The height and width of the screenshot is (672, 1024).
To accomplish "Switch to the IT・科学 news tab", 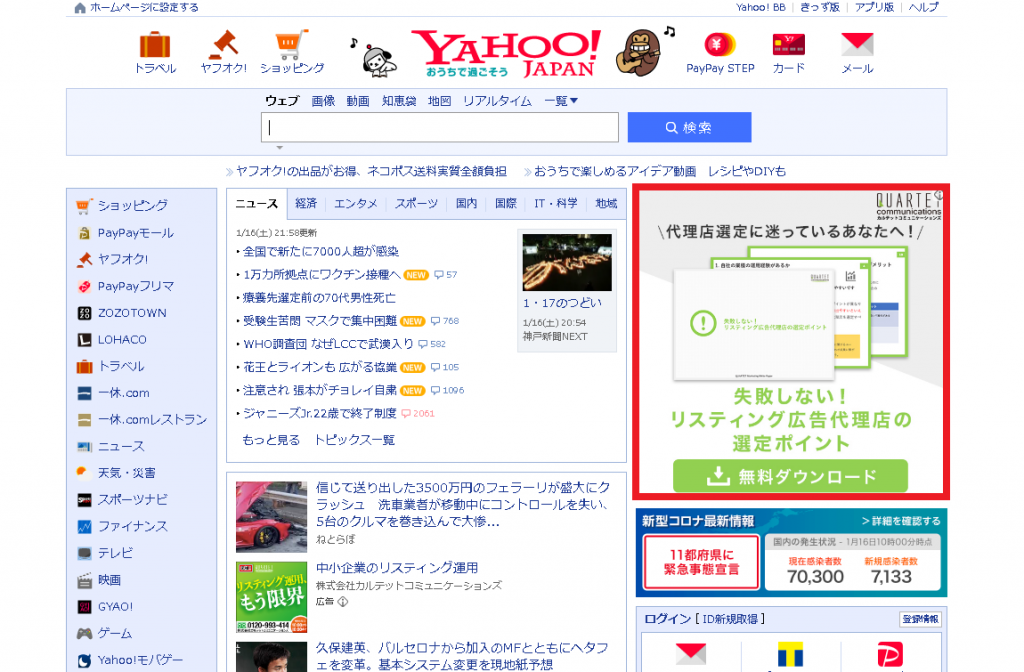I will pyautogui.click(x=556, y=204).
